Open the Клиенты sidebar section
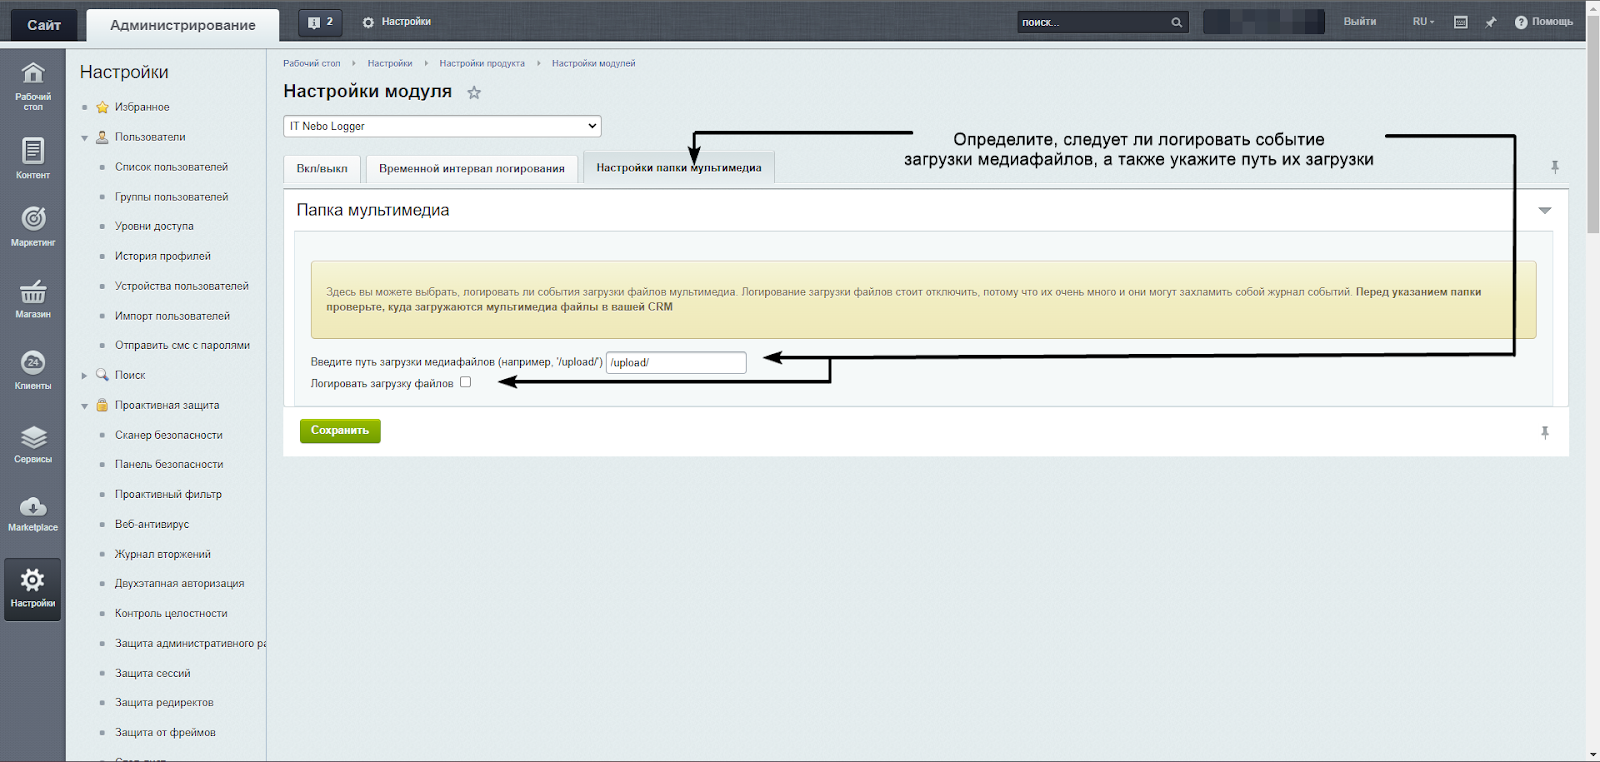Screen dimensions: 1600x762 (x=33, y=370)
